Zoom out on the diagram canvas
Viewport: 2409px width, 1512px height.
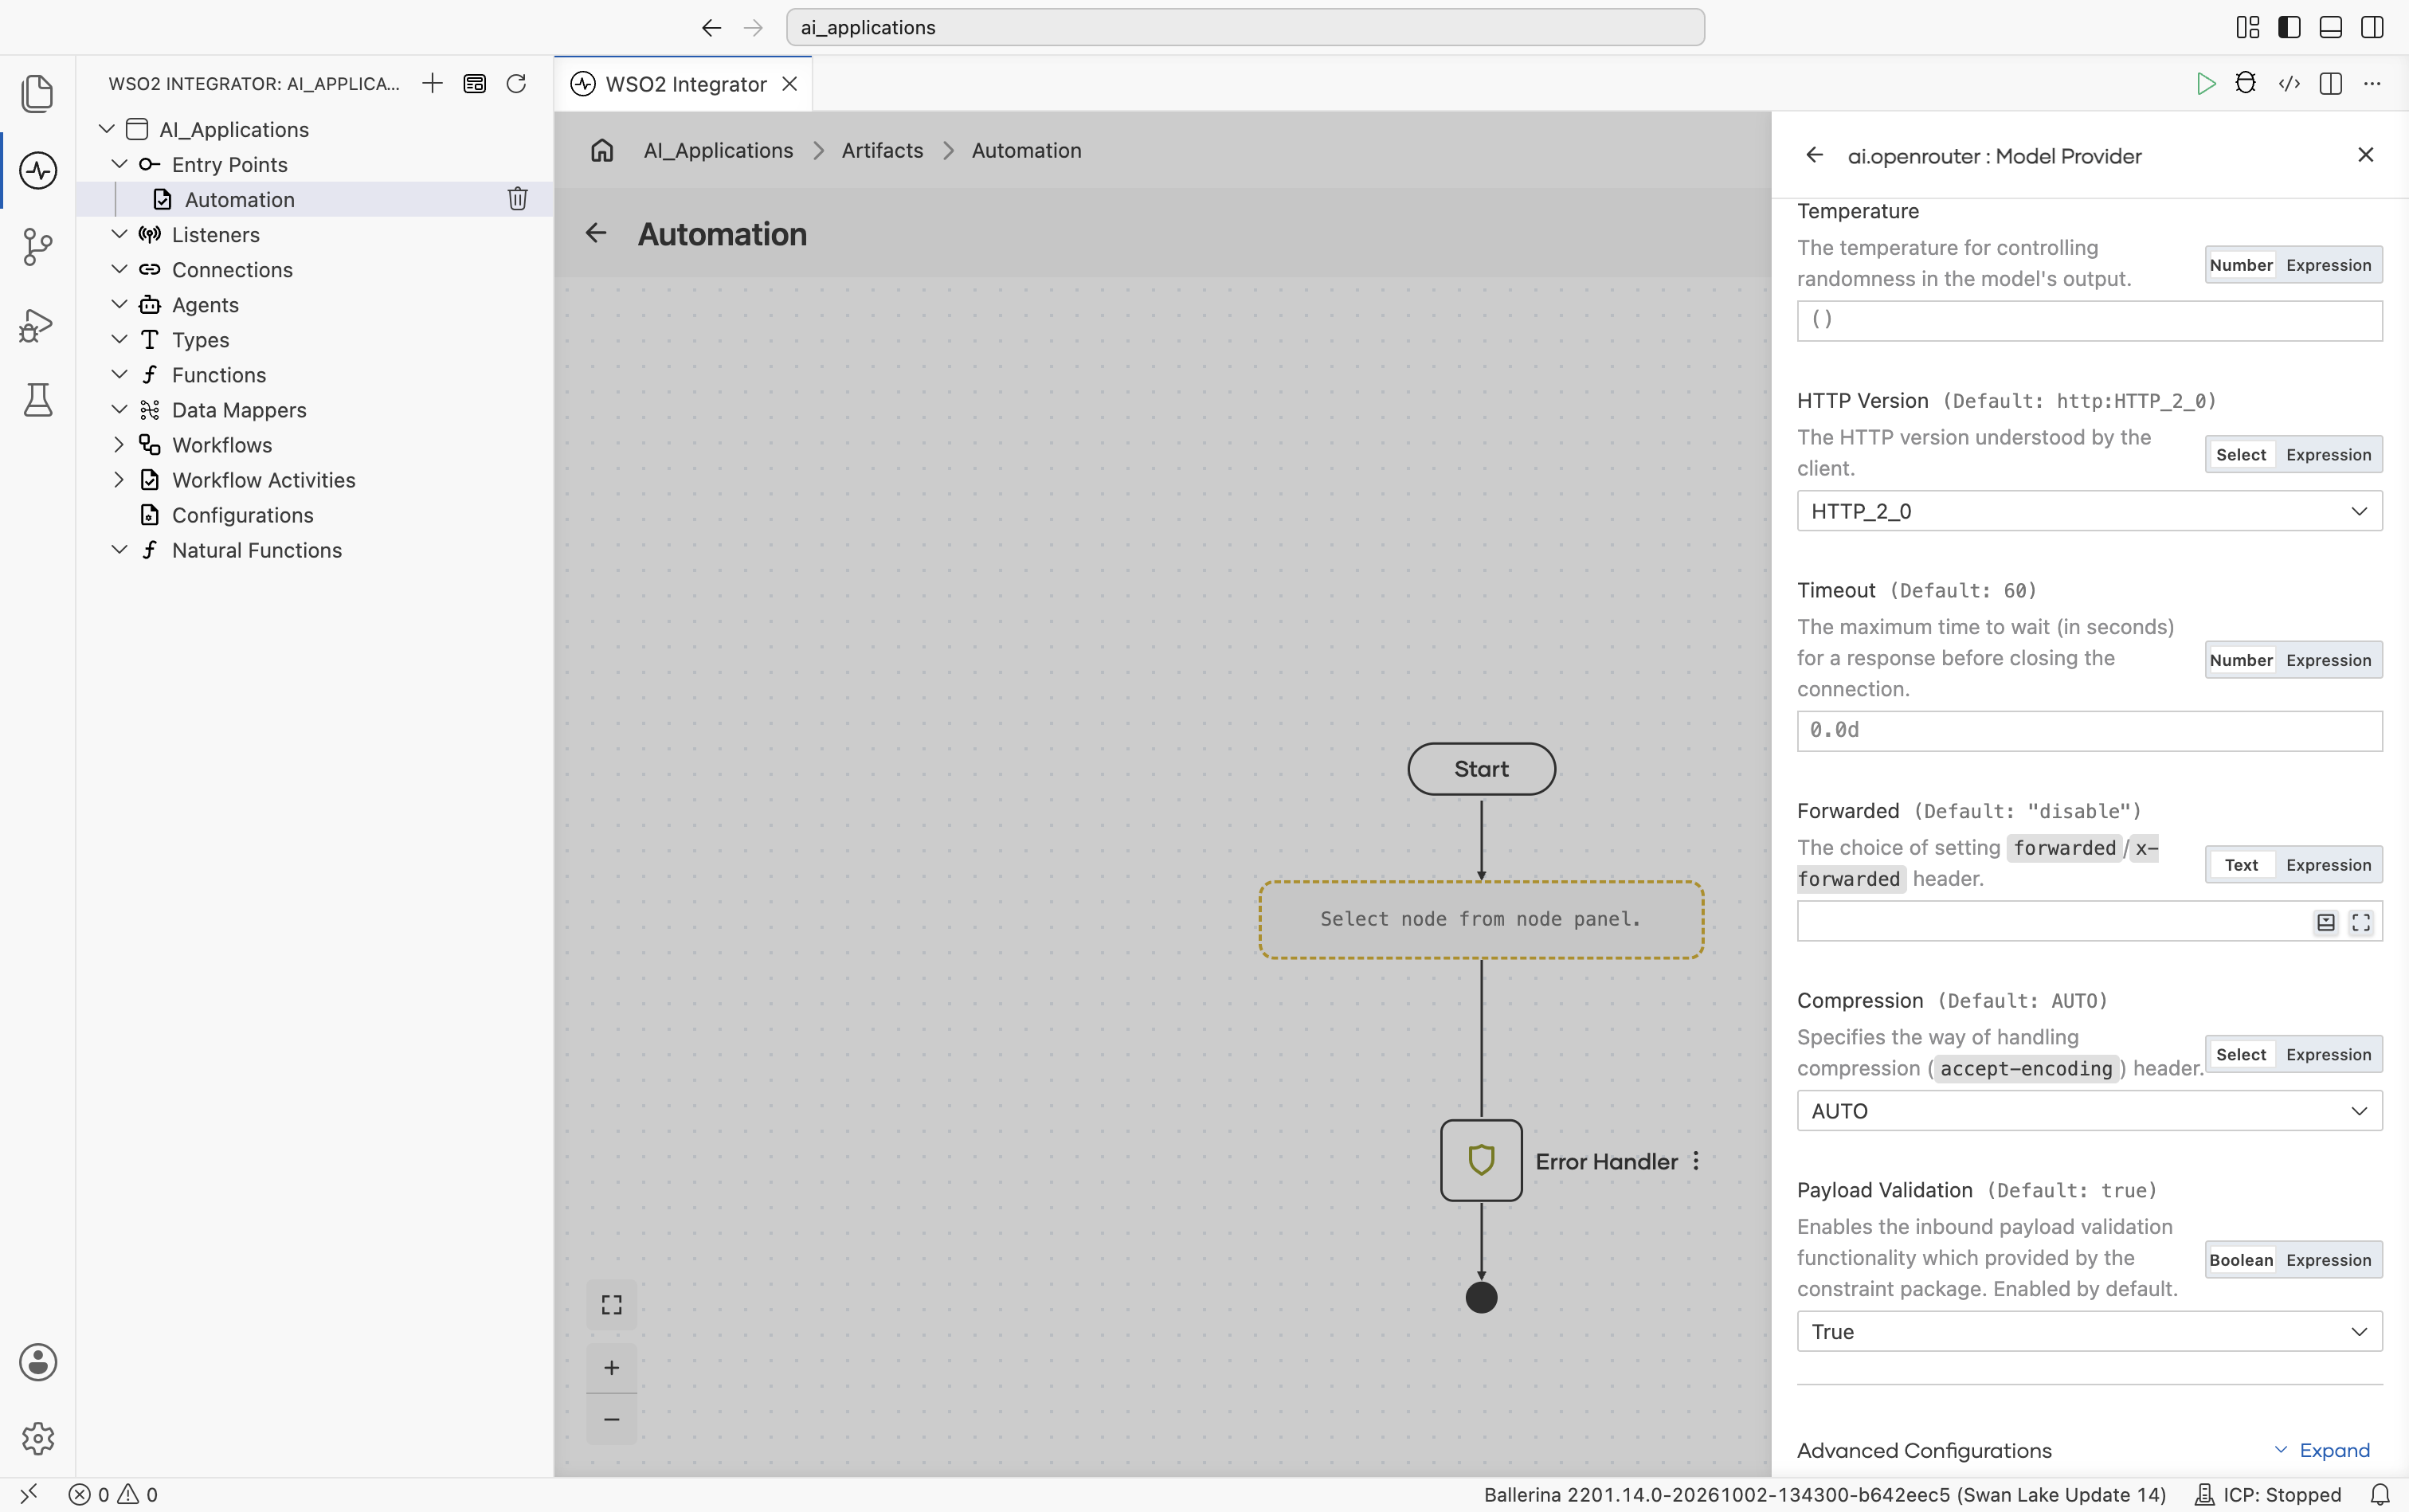(611, 1419)
